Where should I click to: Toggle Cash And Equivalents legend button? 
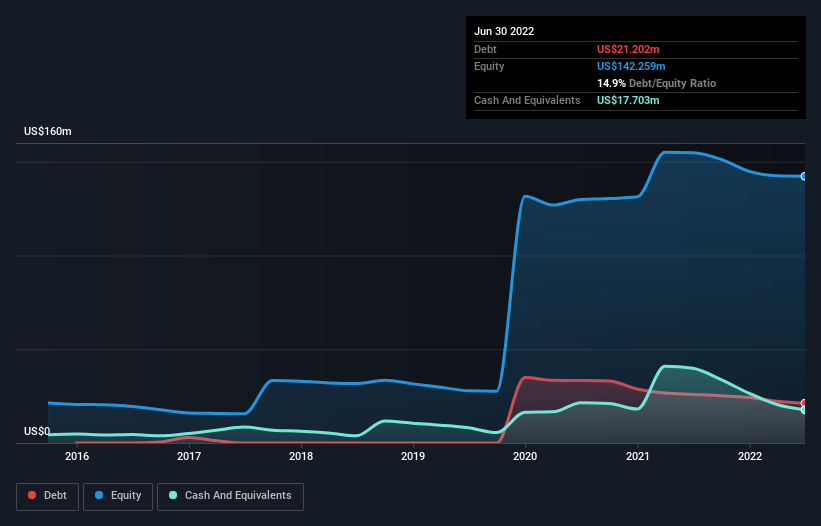pyautogui.click(x=230, y=496)
